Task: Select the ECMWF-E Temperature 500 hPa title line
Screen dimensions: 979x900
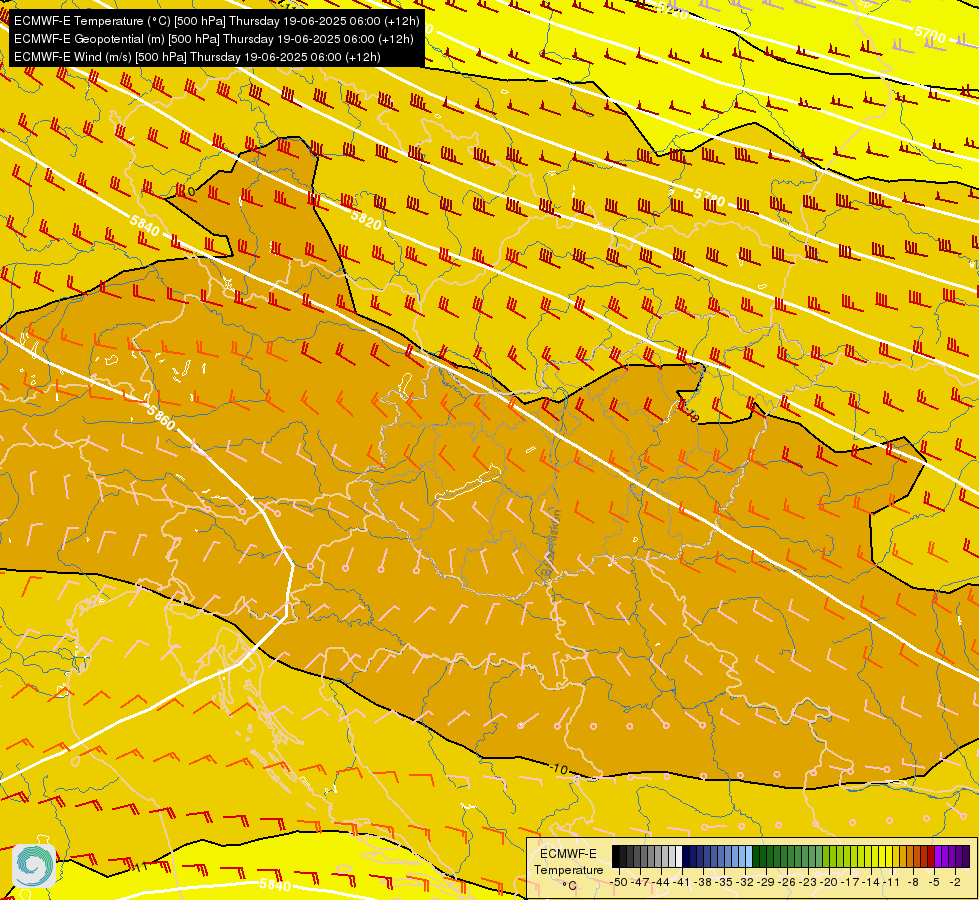Action: 216,21
